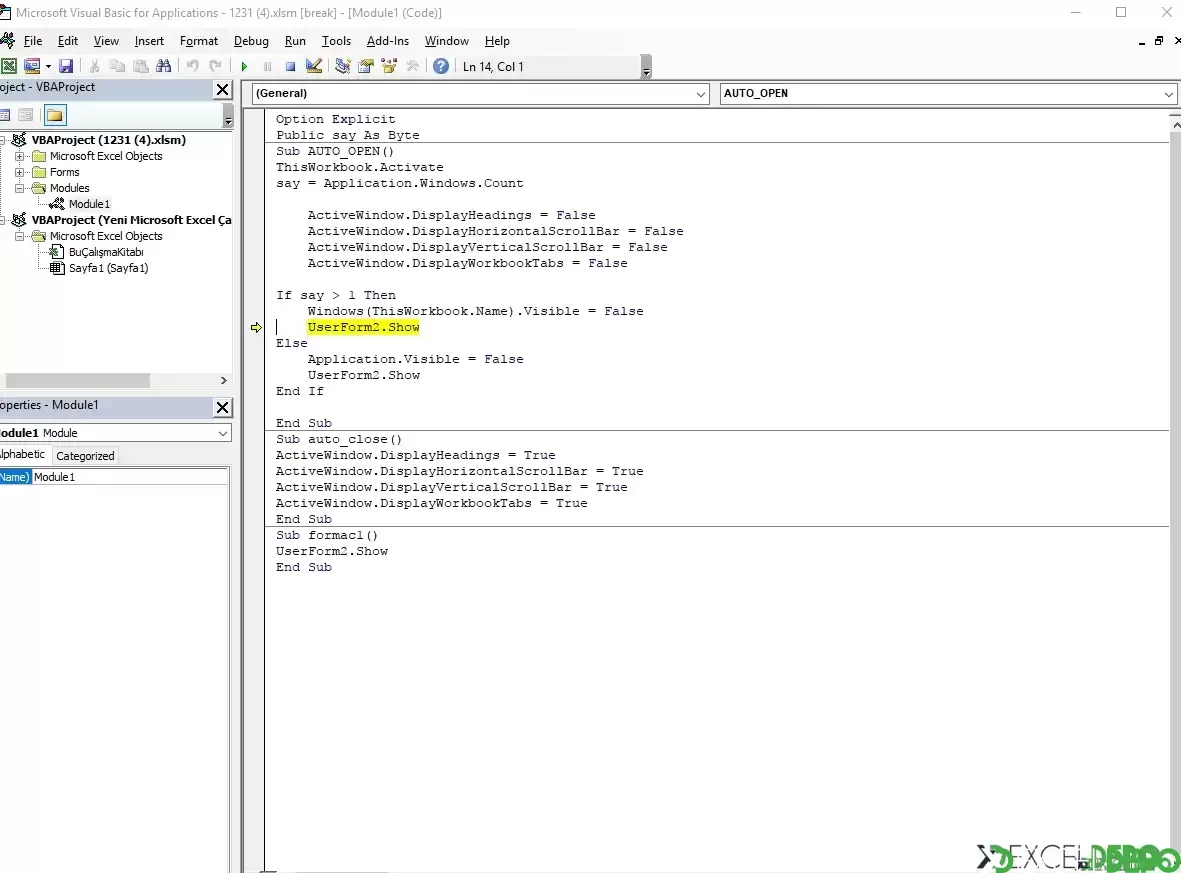Open the Window menu

tap(447, 41)
